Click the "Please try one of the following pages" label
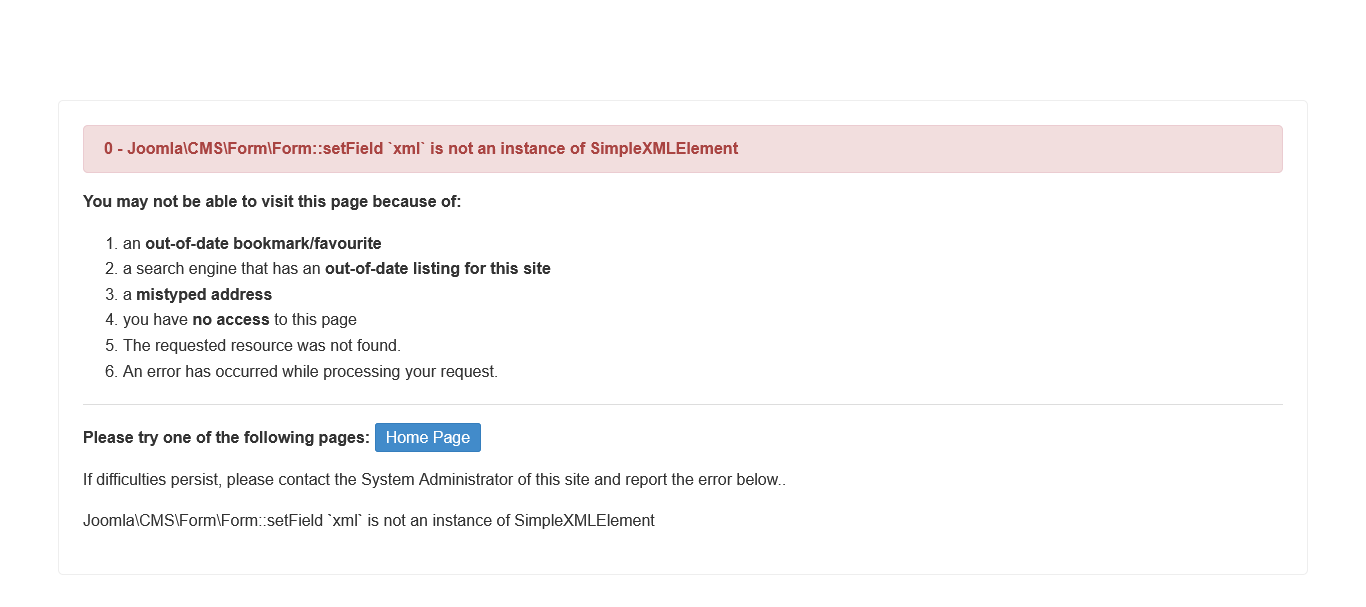 [226, 438]
